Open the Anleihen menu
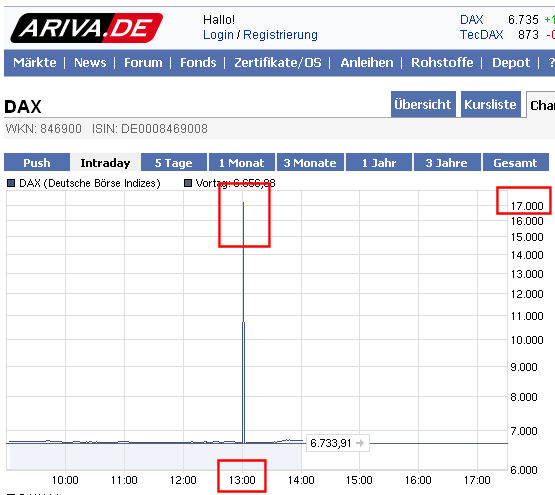This screenshot has height=495, width=555. click(x=367, y=63)
